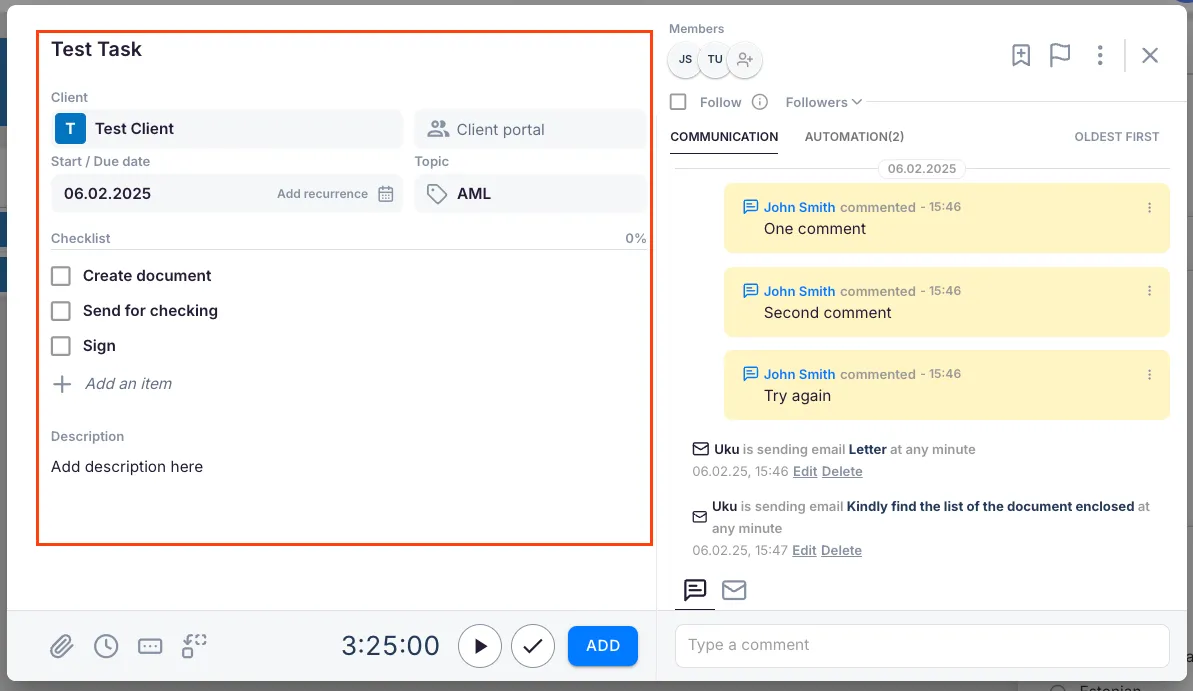Check the Create document checklist item

coord(61,276)
